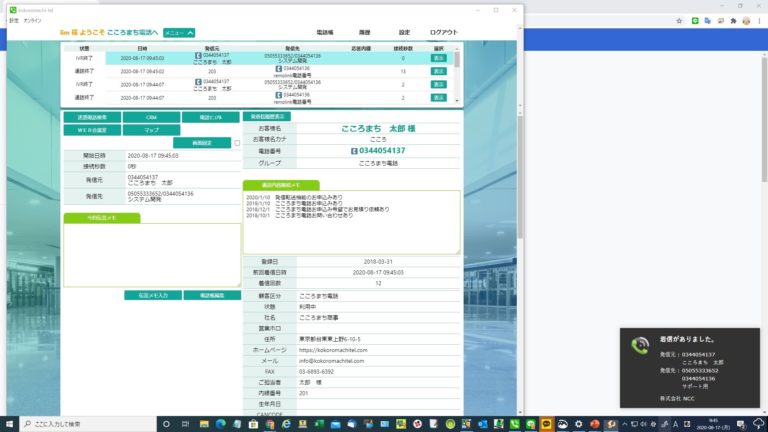768x432 pixels.
Task: Click the IME A indicator in tray
Action: tap(676, 424)
